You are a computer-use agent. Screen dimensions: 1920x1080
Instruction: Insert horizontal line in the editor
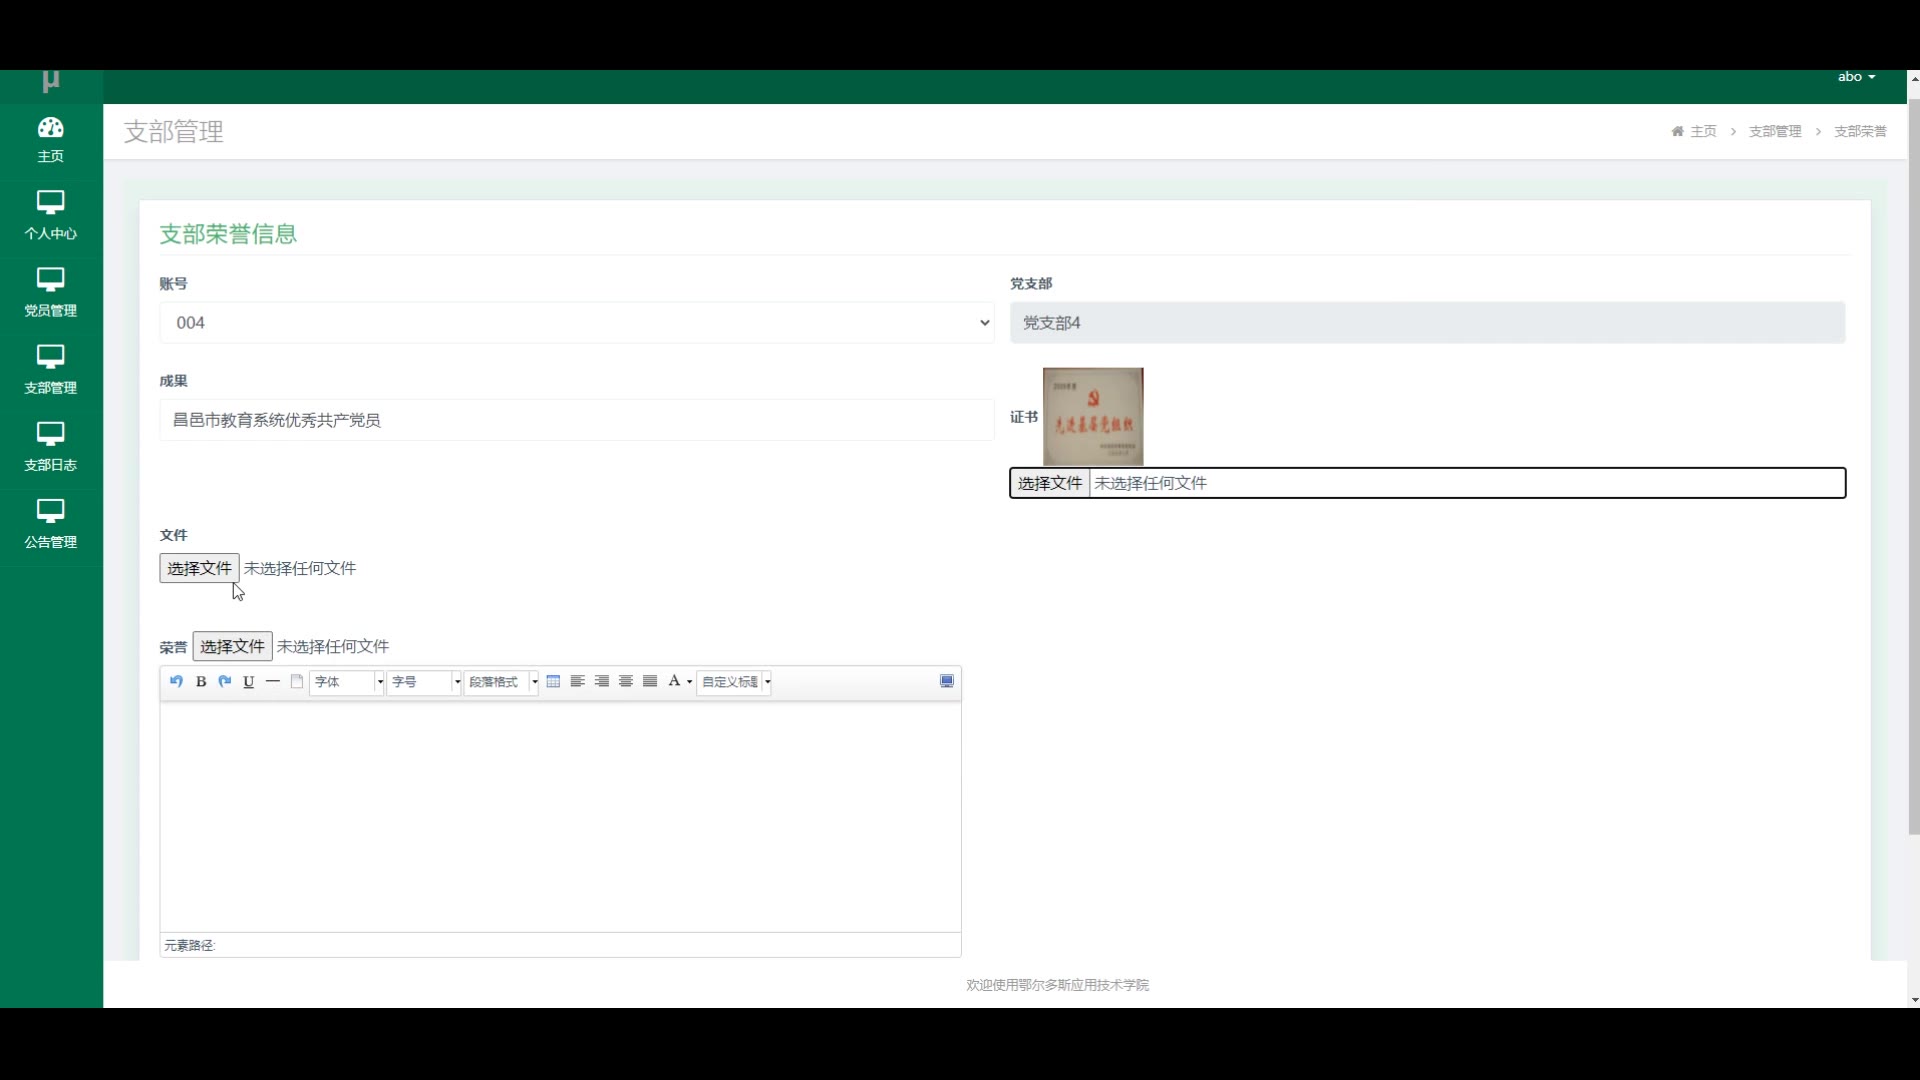point(273,682)
